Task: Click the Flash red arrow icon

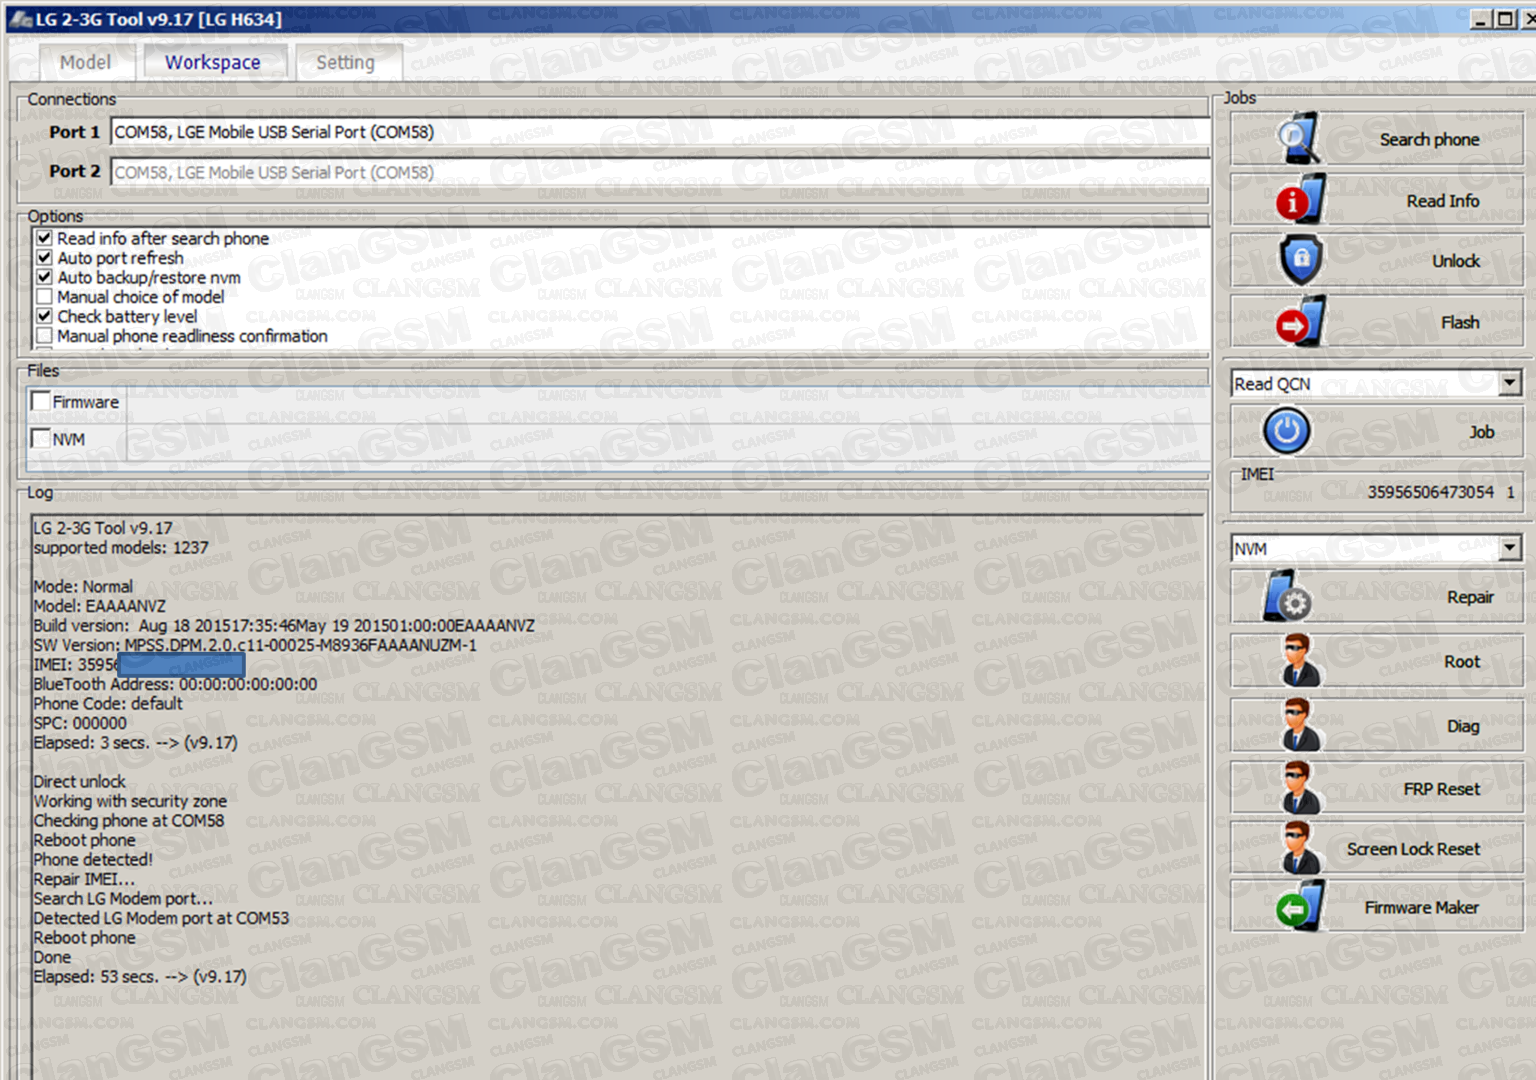Action: click(1300, 321)
